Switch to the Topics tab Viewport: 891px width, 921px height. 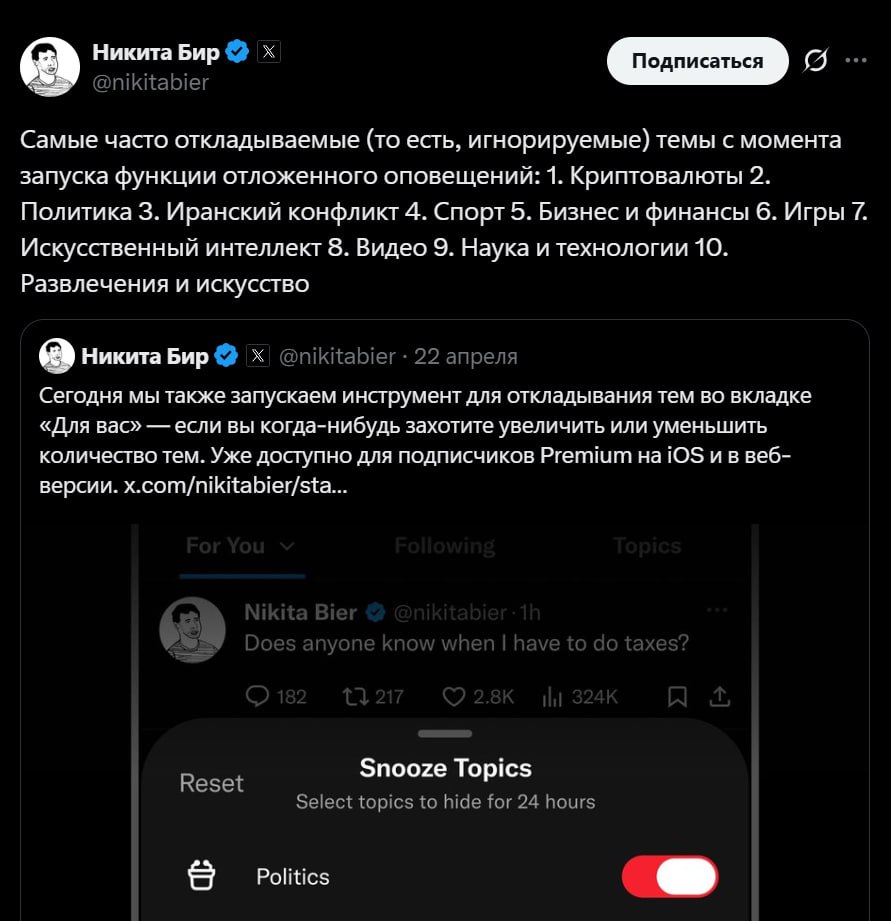(647, 546)
